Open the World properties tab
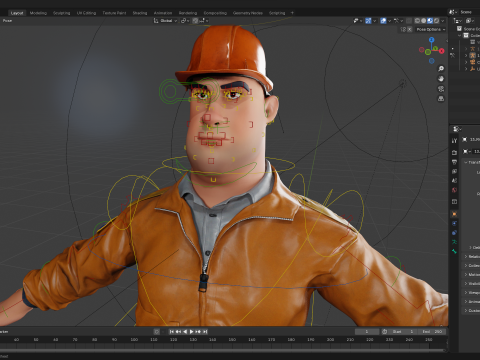Viewport: 480px width, 360px height. click(x=454, y=190)
